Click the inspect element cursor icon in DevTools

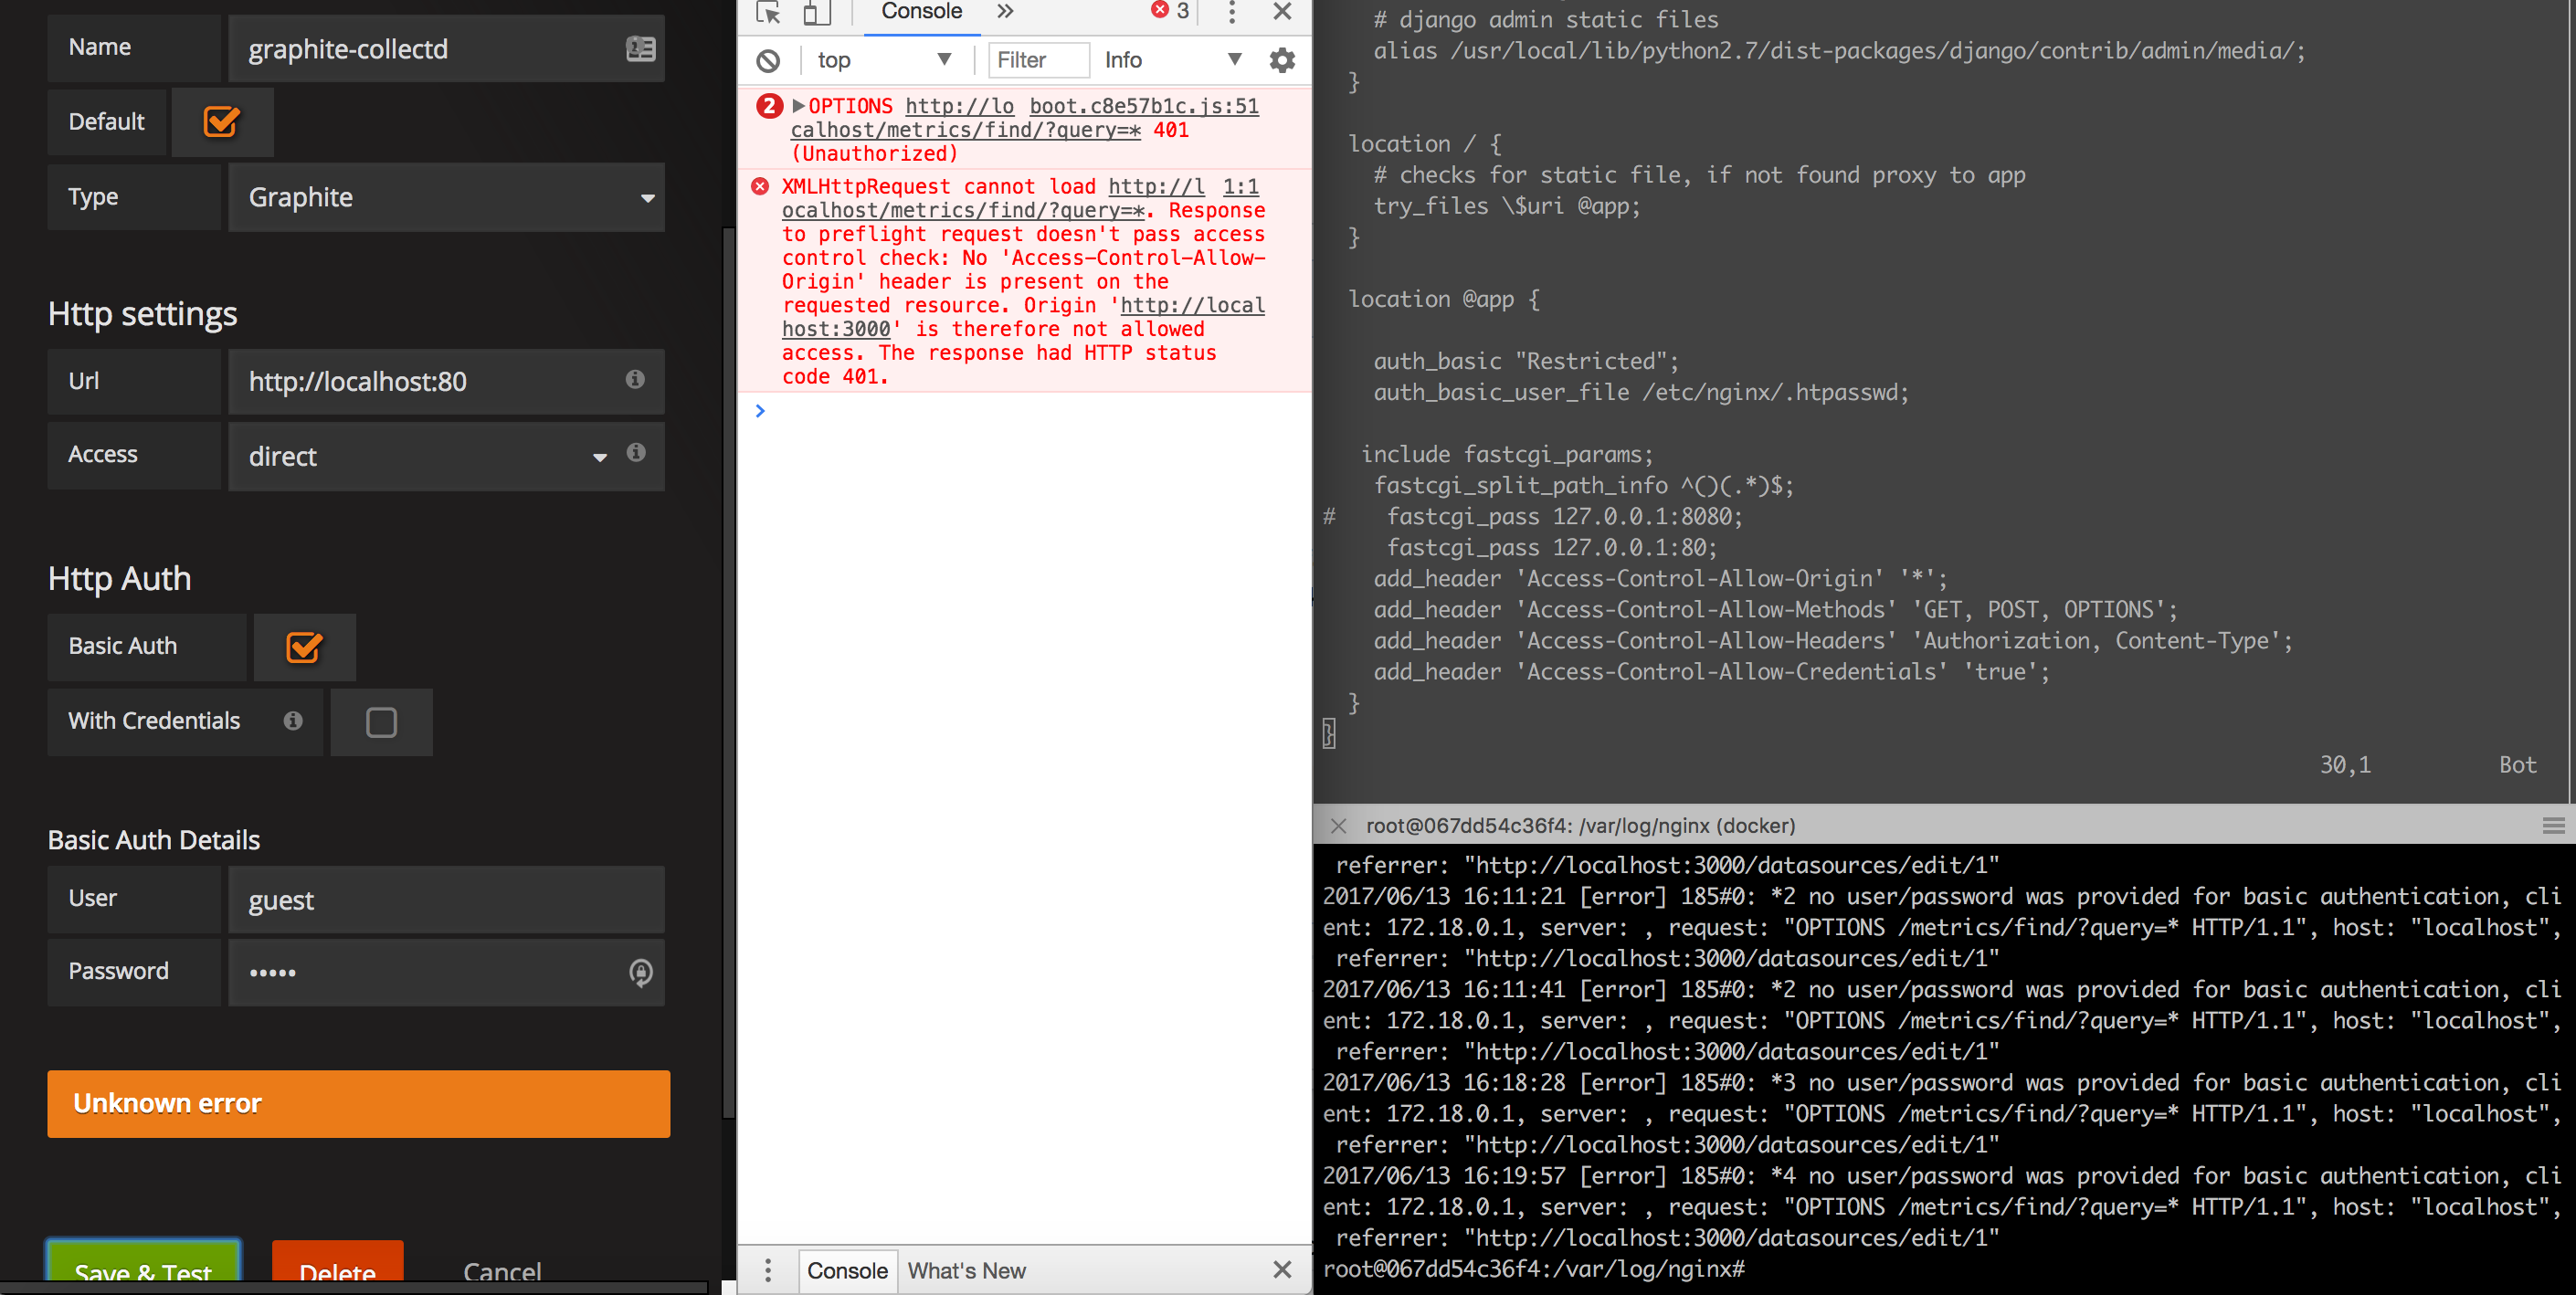click(768, 12)
